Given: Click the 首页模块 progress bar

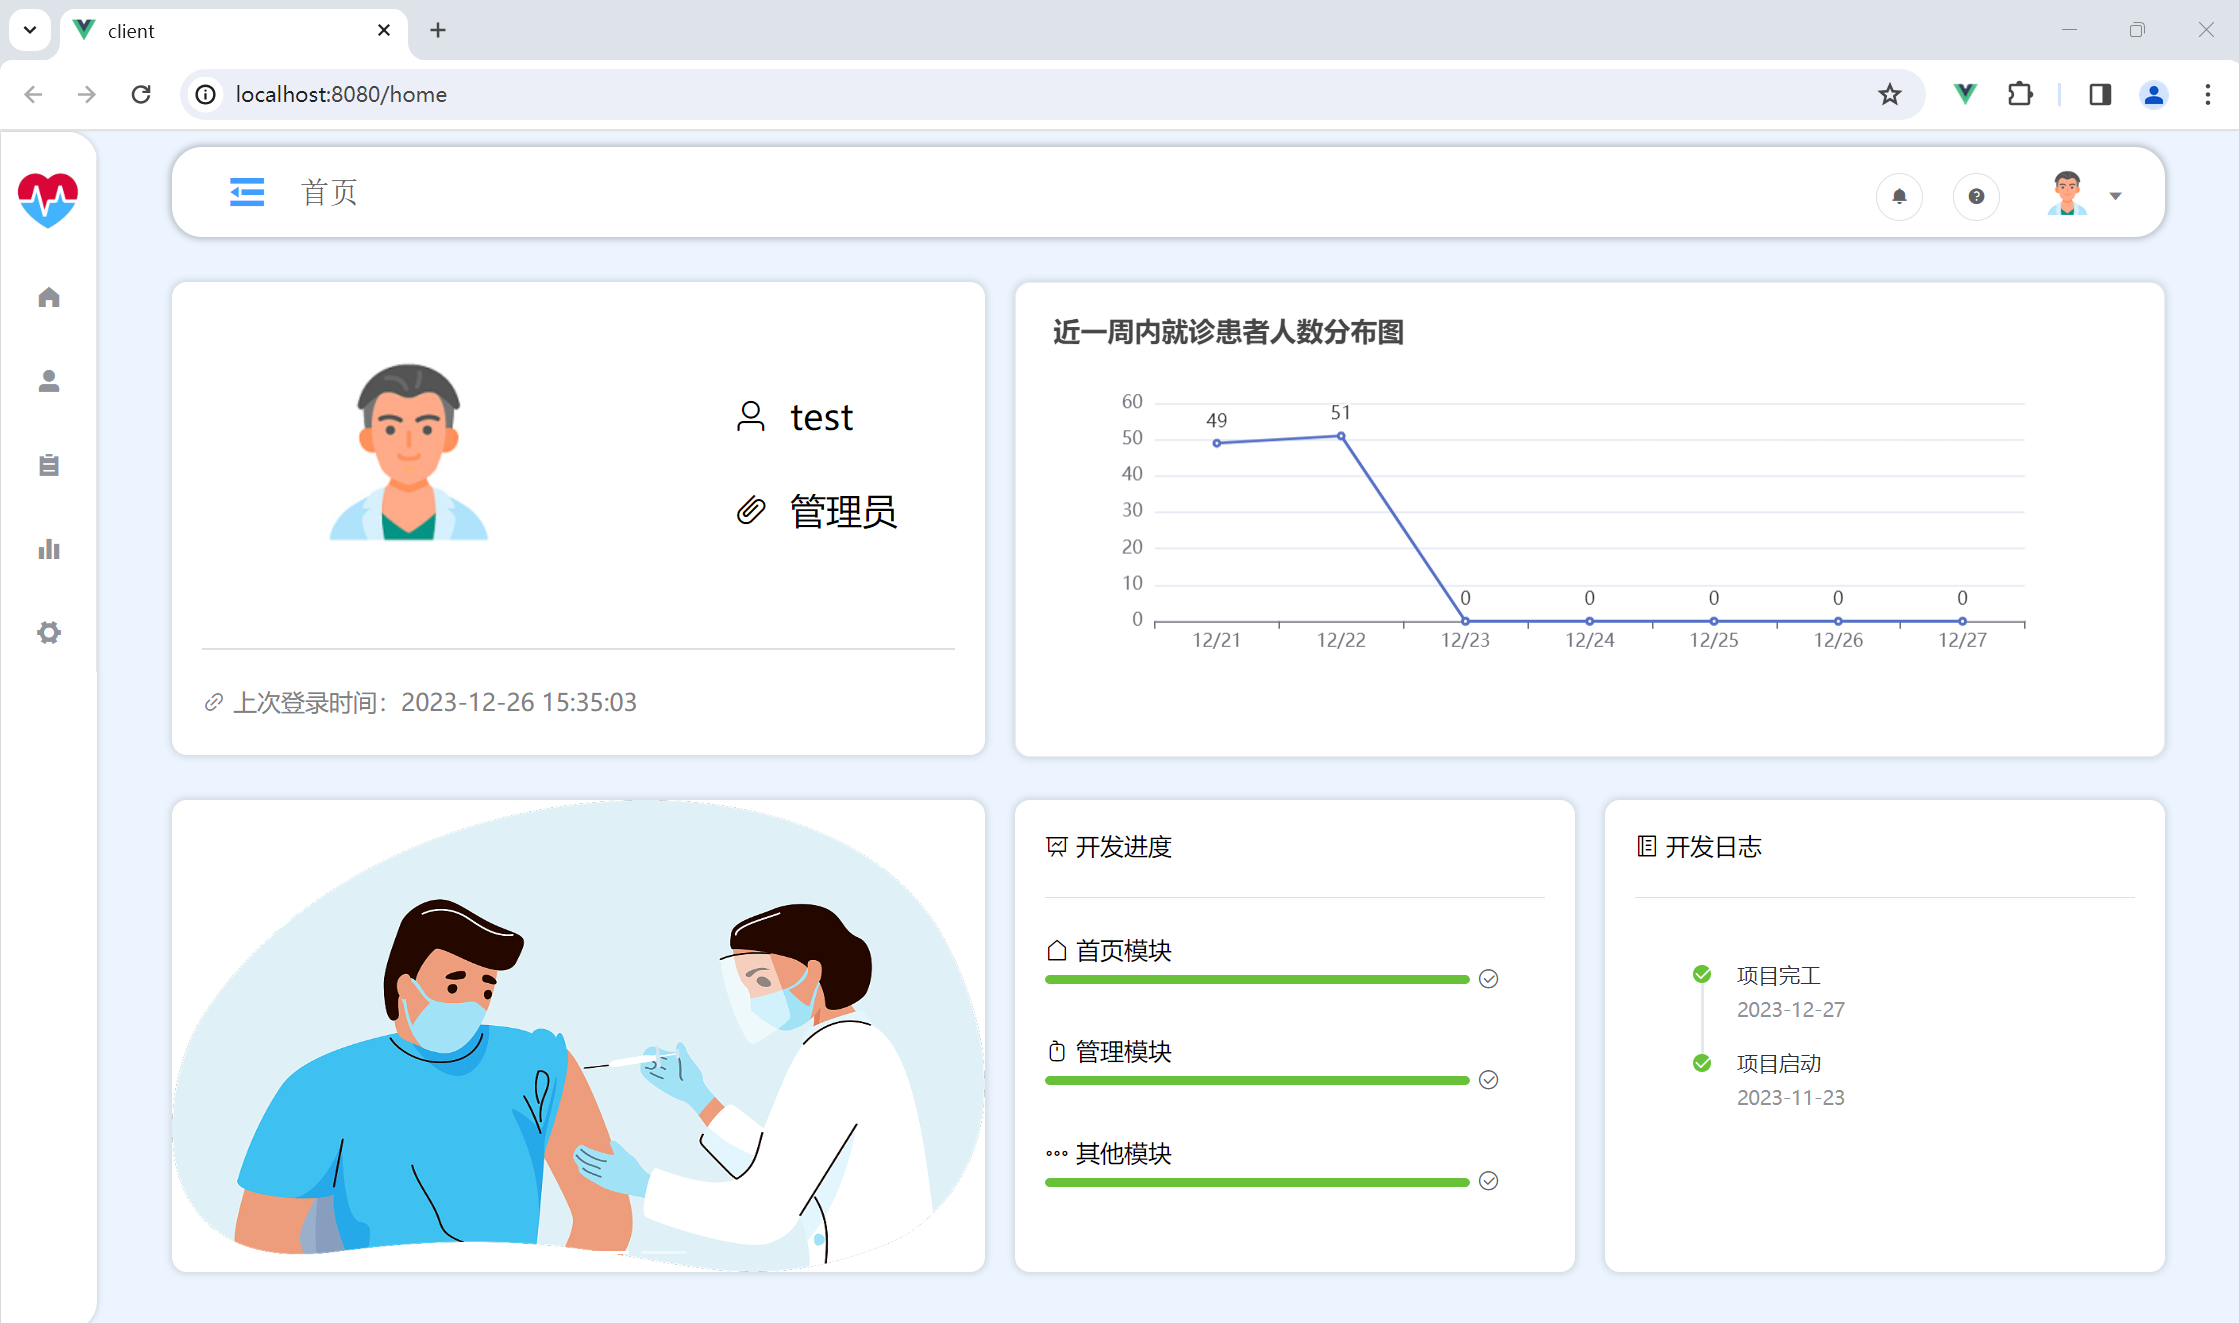Looking at the screenshot, I should pyautogui.click(x=1256, y=979).
